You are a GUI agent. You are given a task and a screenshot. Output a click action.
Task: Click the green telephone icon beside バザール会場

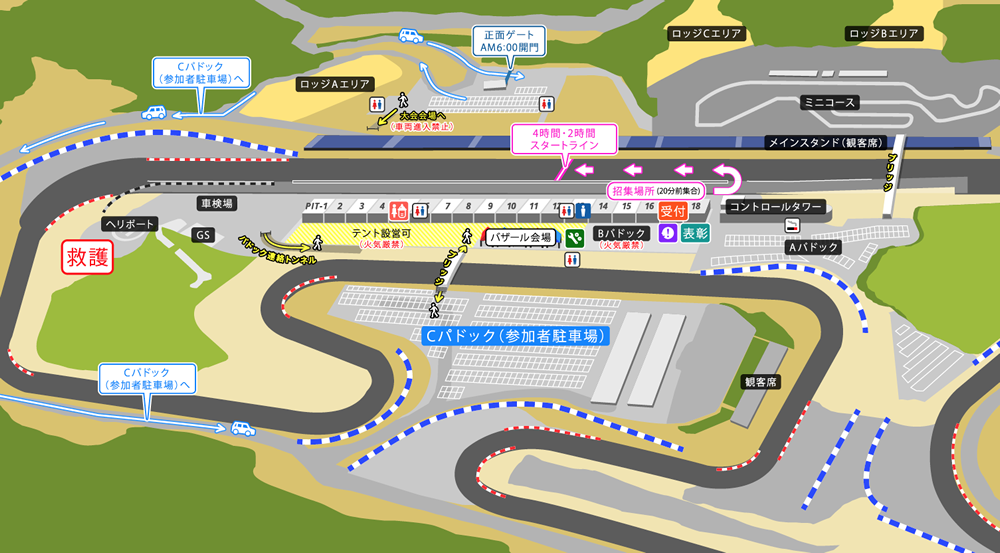coord(574,238)
